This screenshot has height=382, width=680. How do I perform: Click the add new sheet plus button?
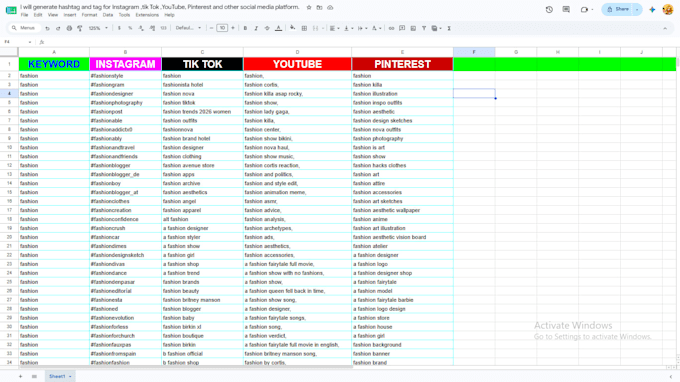(x=20, y=376)
